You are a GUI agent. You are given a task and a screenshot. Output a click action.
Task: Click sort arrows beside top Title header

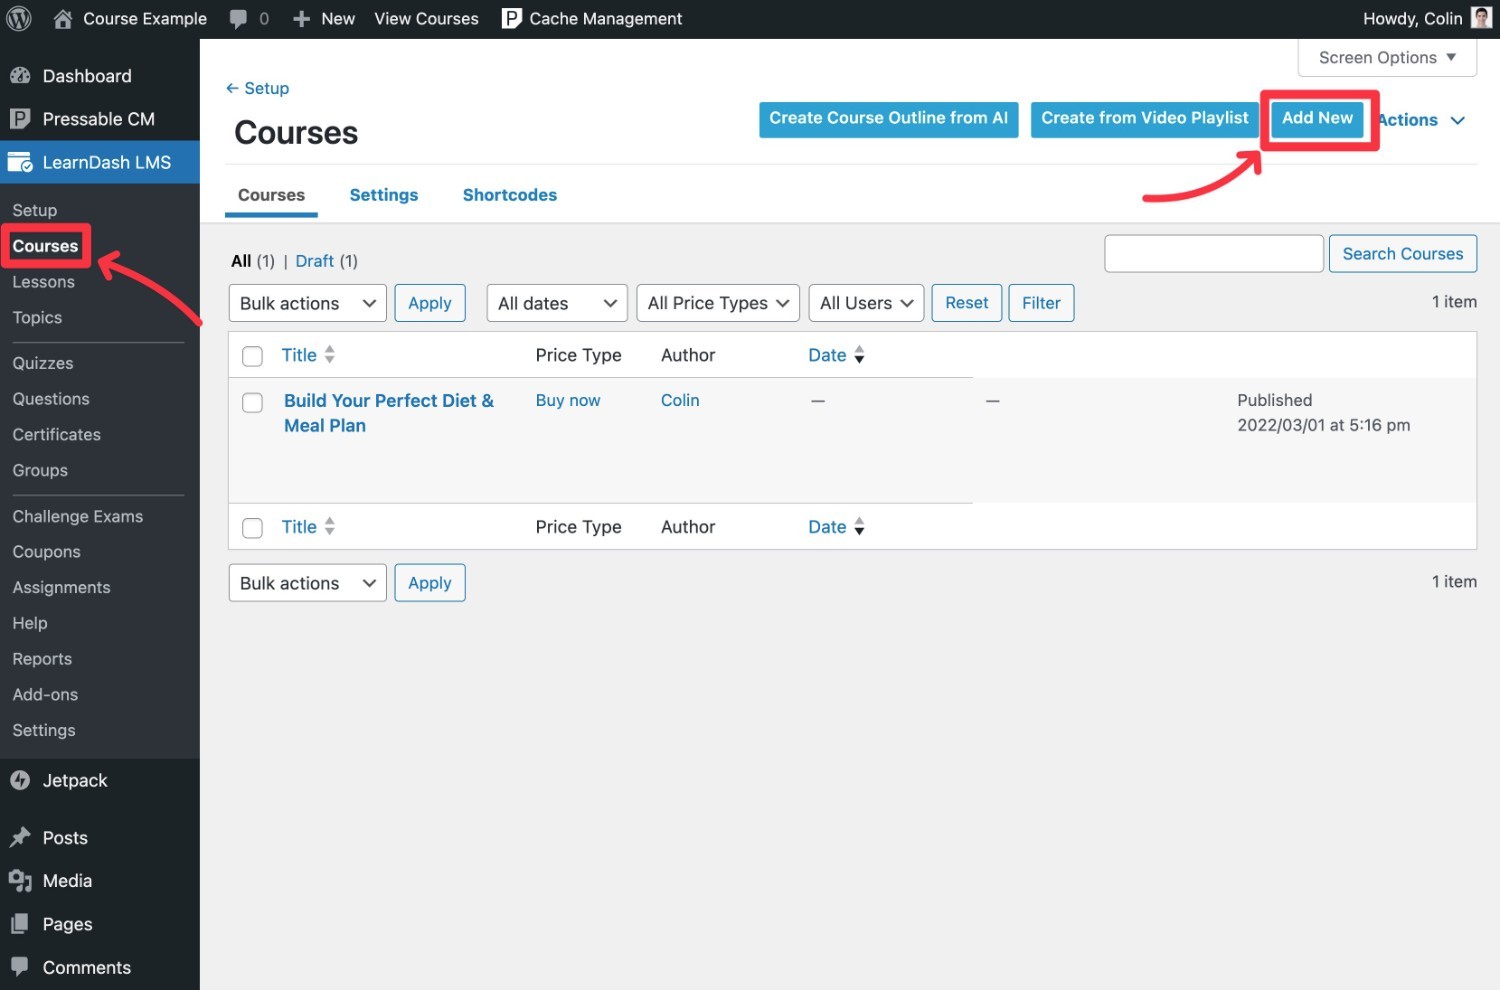coord(330,355)
